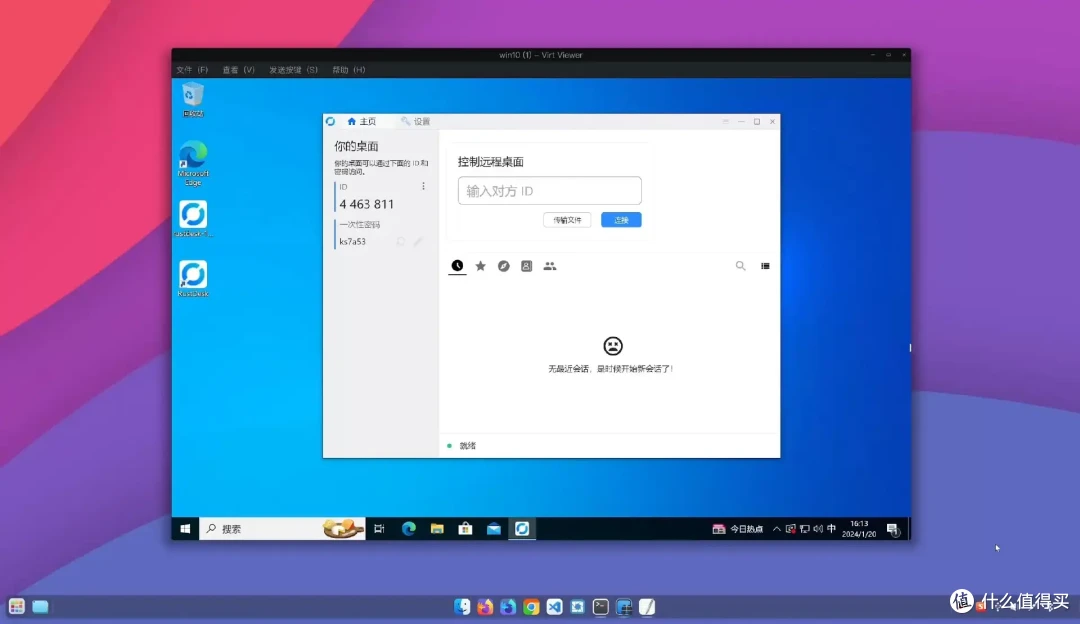Open 查看 (V) menu in Virt Viewer
1080x624 pixels.
coord(238,70)
